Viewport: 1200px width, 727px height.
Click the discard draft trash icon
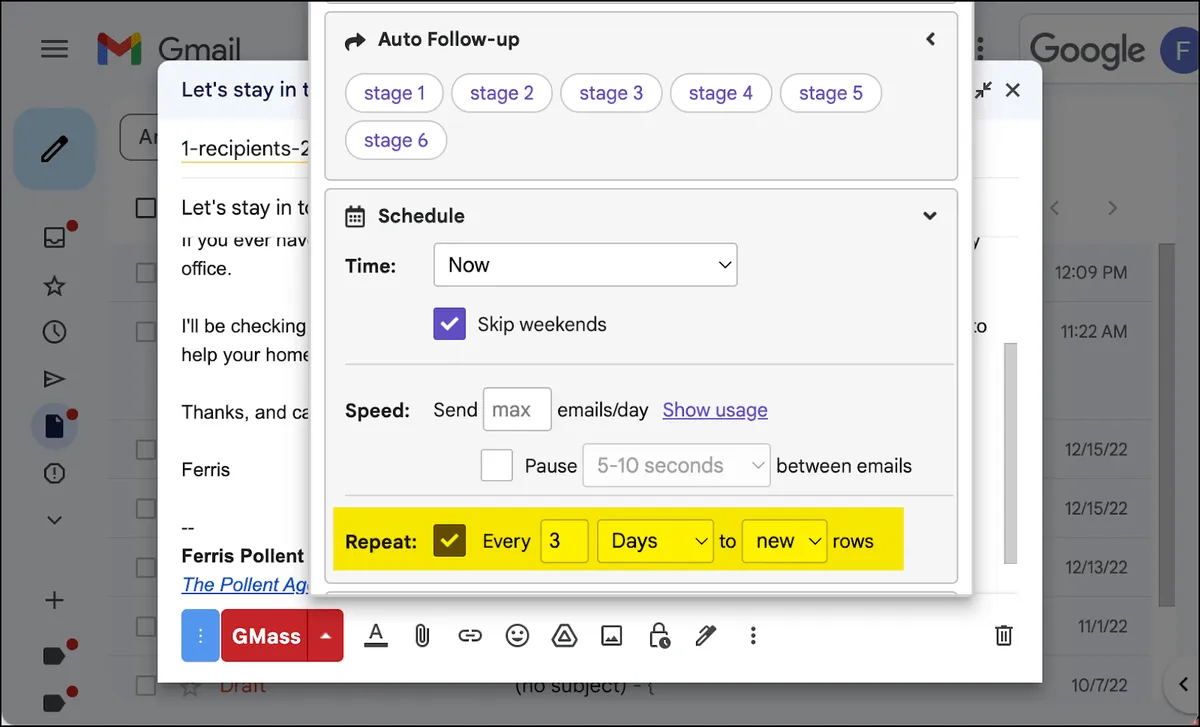pos(1005,635)
